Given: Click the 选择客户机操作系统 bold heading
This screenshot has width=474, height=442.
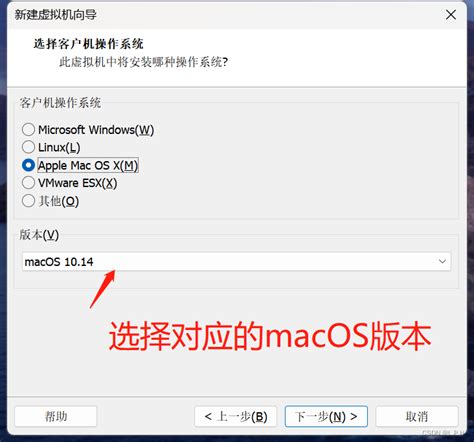Looking at the screenshot, I should (x=88, y=44).
